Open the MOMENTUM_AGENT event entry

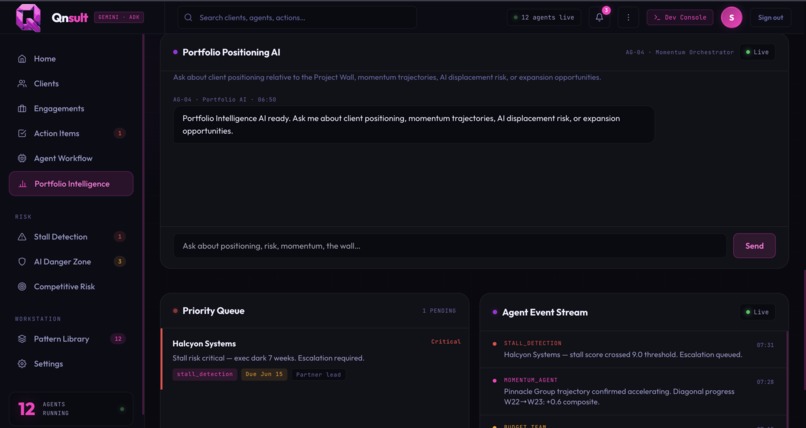pyautogui.click(x=633, y=392)
